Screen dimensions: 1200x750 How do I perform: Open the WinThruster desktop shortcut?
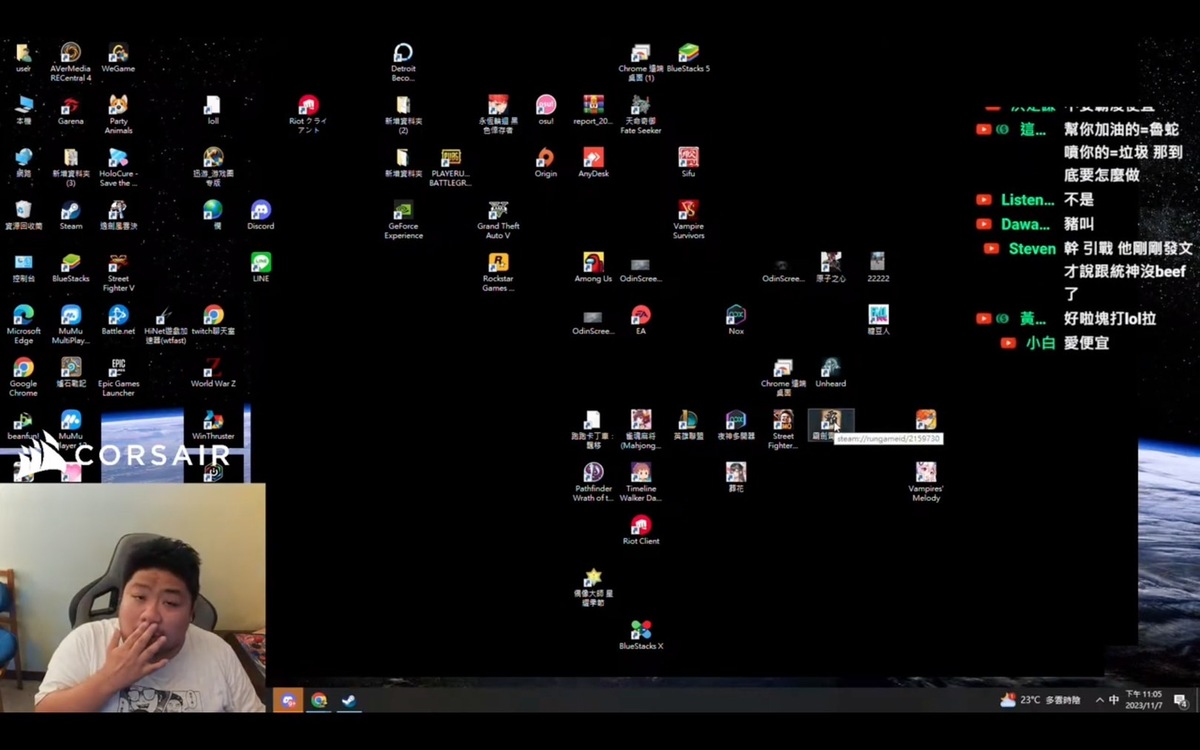[x=213, y=425]
